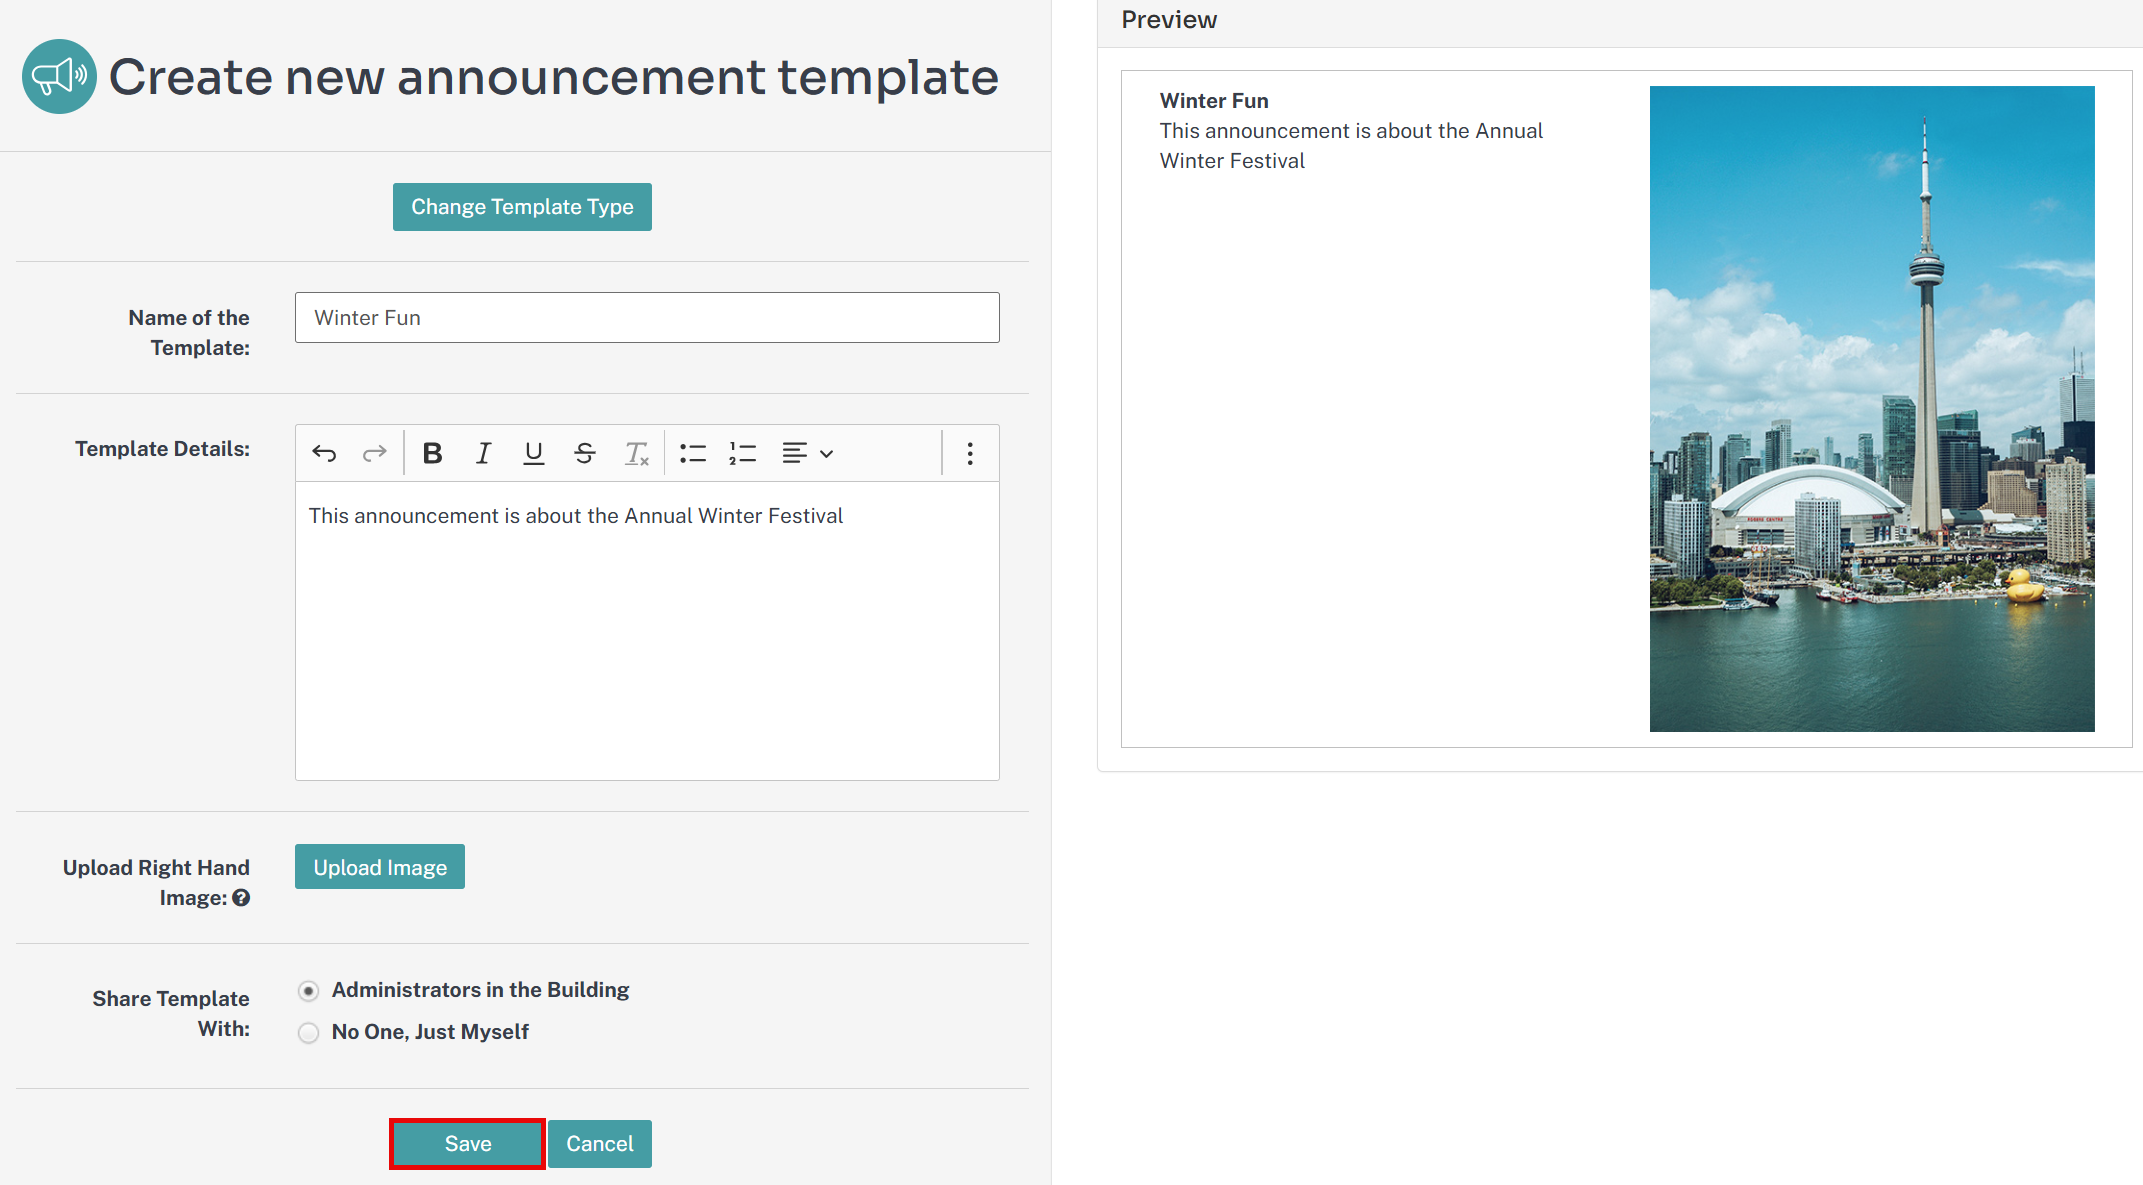This screenshot has height=1185, width=2143.
Task: Insert a numbered list
Action: 743,454
